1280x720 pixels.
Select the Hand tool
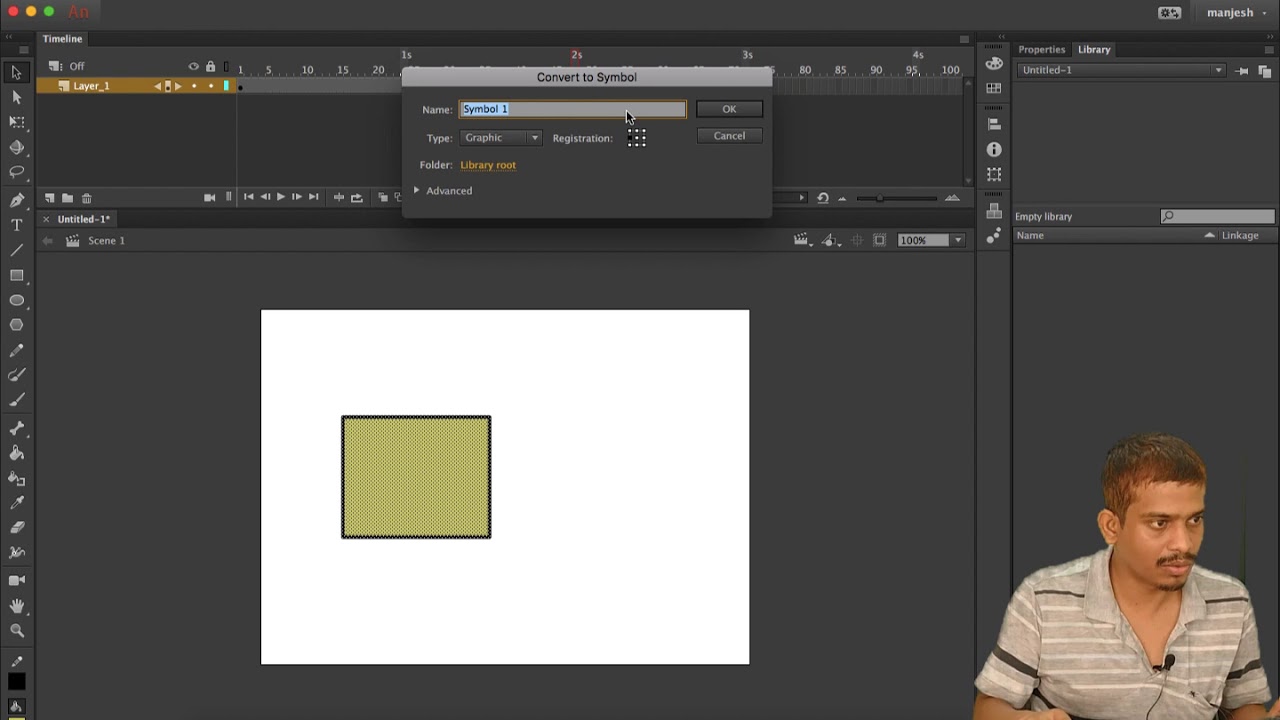point(17,606)
